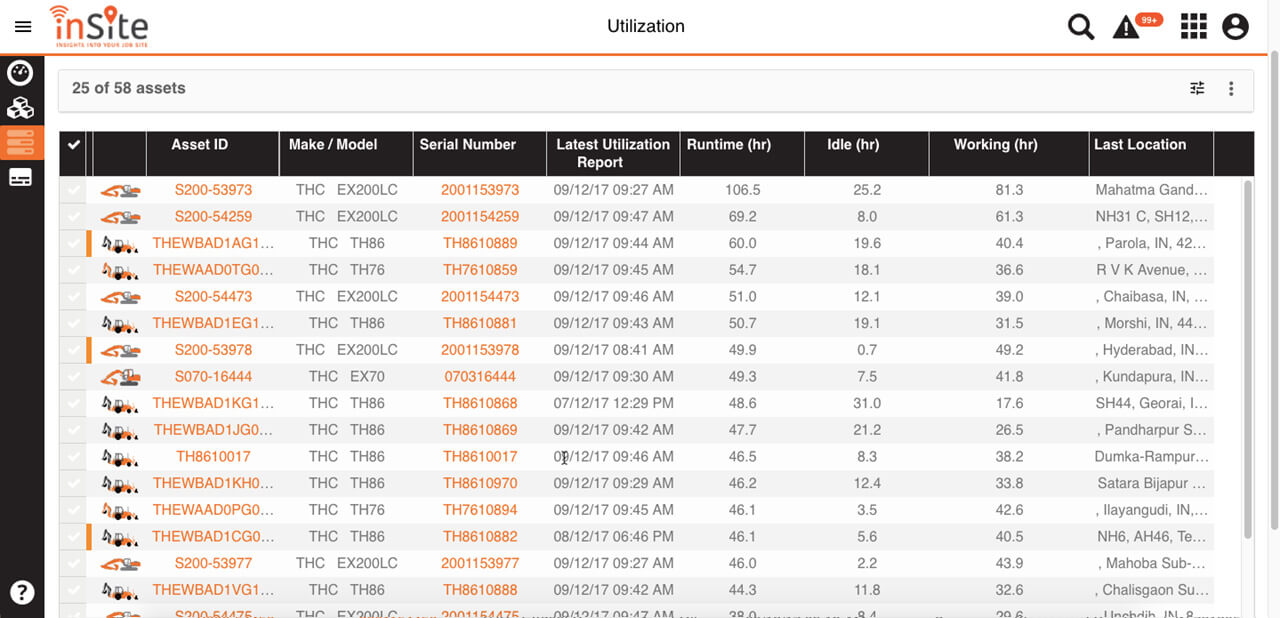The width and height of the screenshot is (1280, 618).
Task: Open asset link S200-54259
Action: [213, 217]
